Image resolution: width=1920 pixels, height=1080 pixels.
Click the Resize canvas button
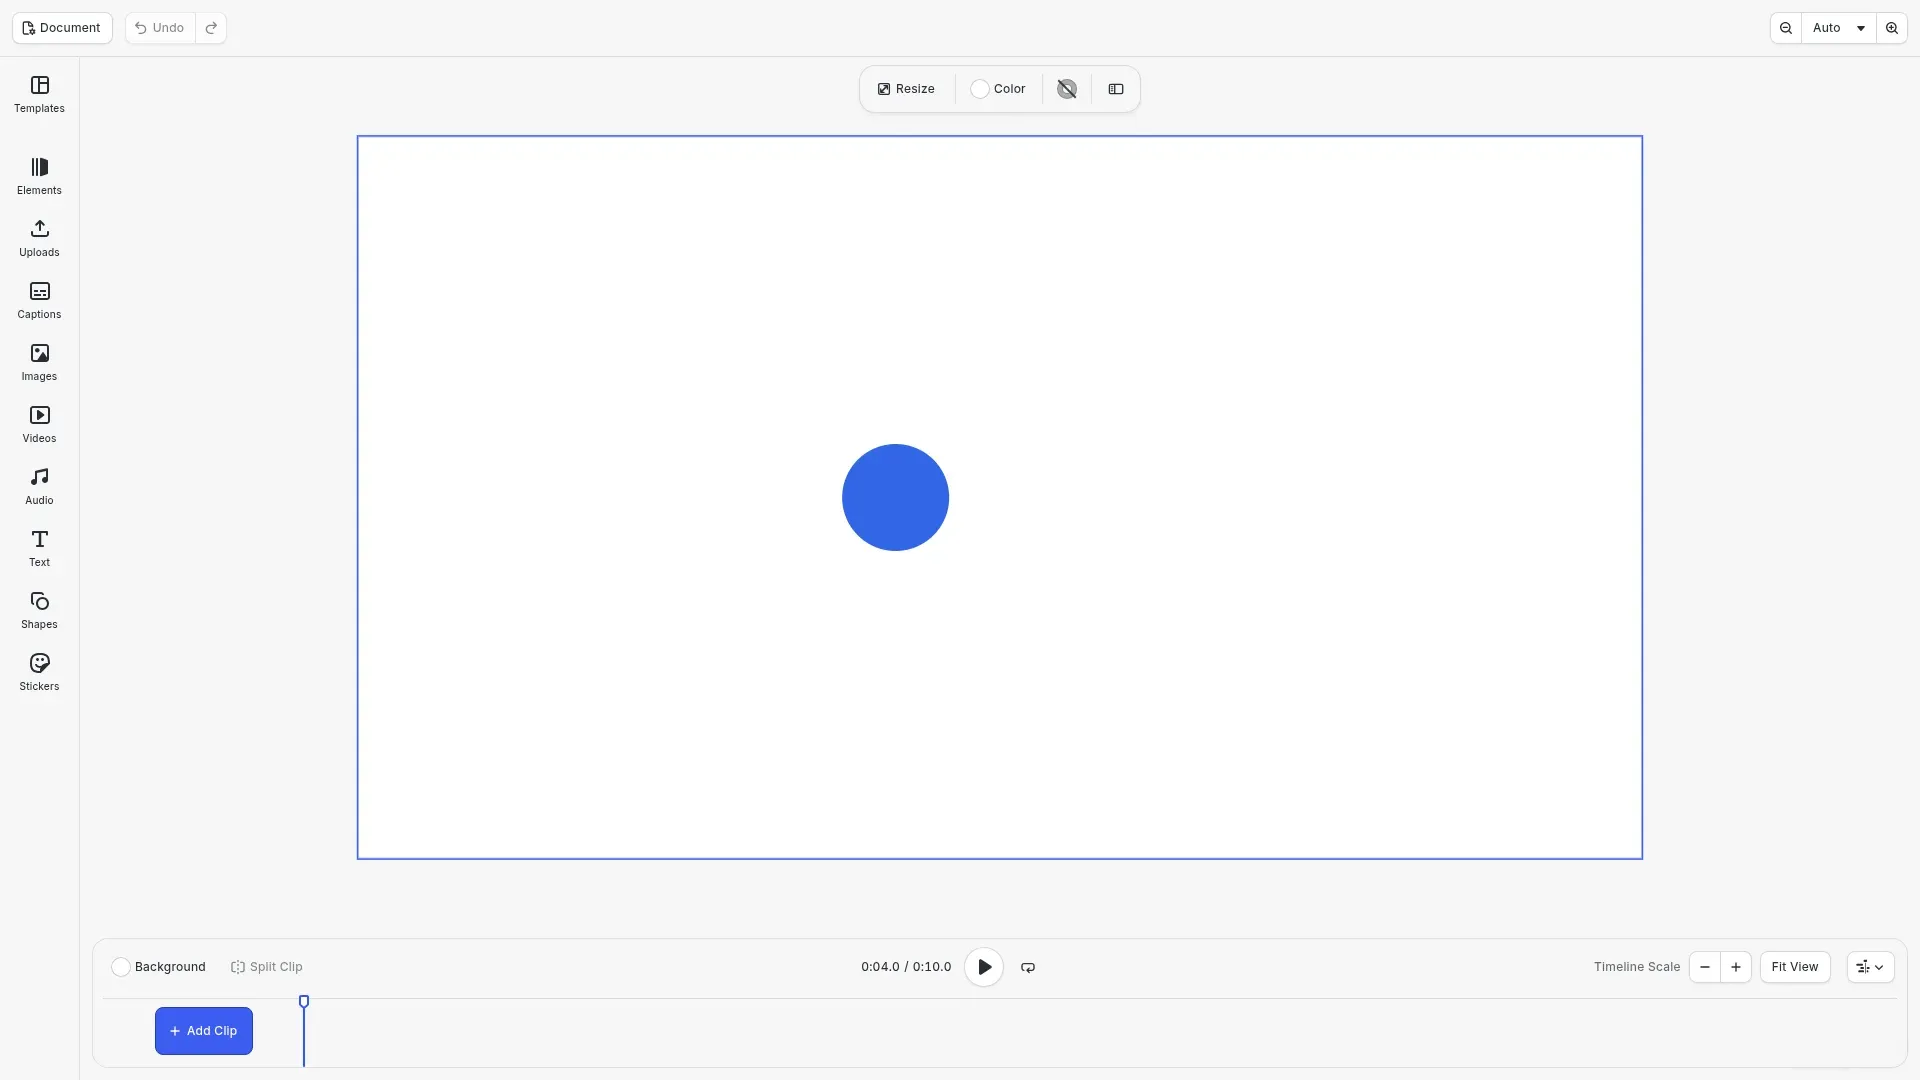click(x=906, y=89)
